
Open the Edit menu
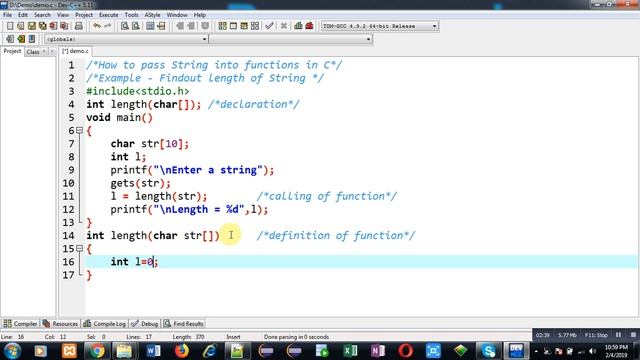[23, 15]
